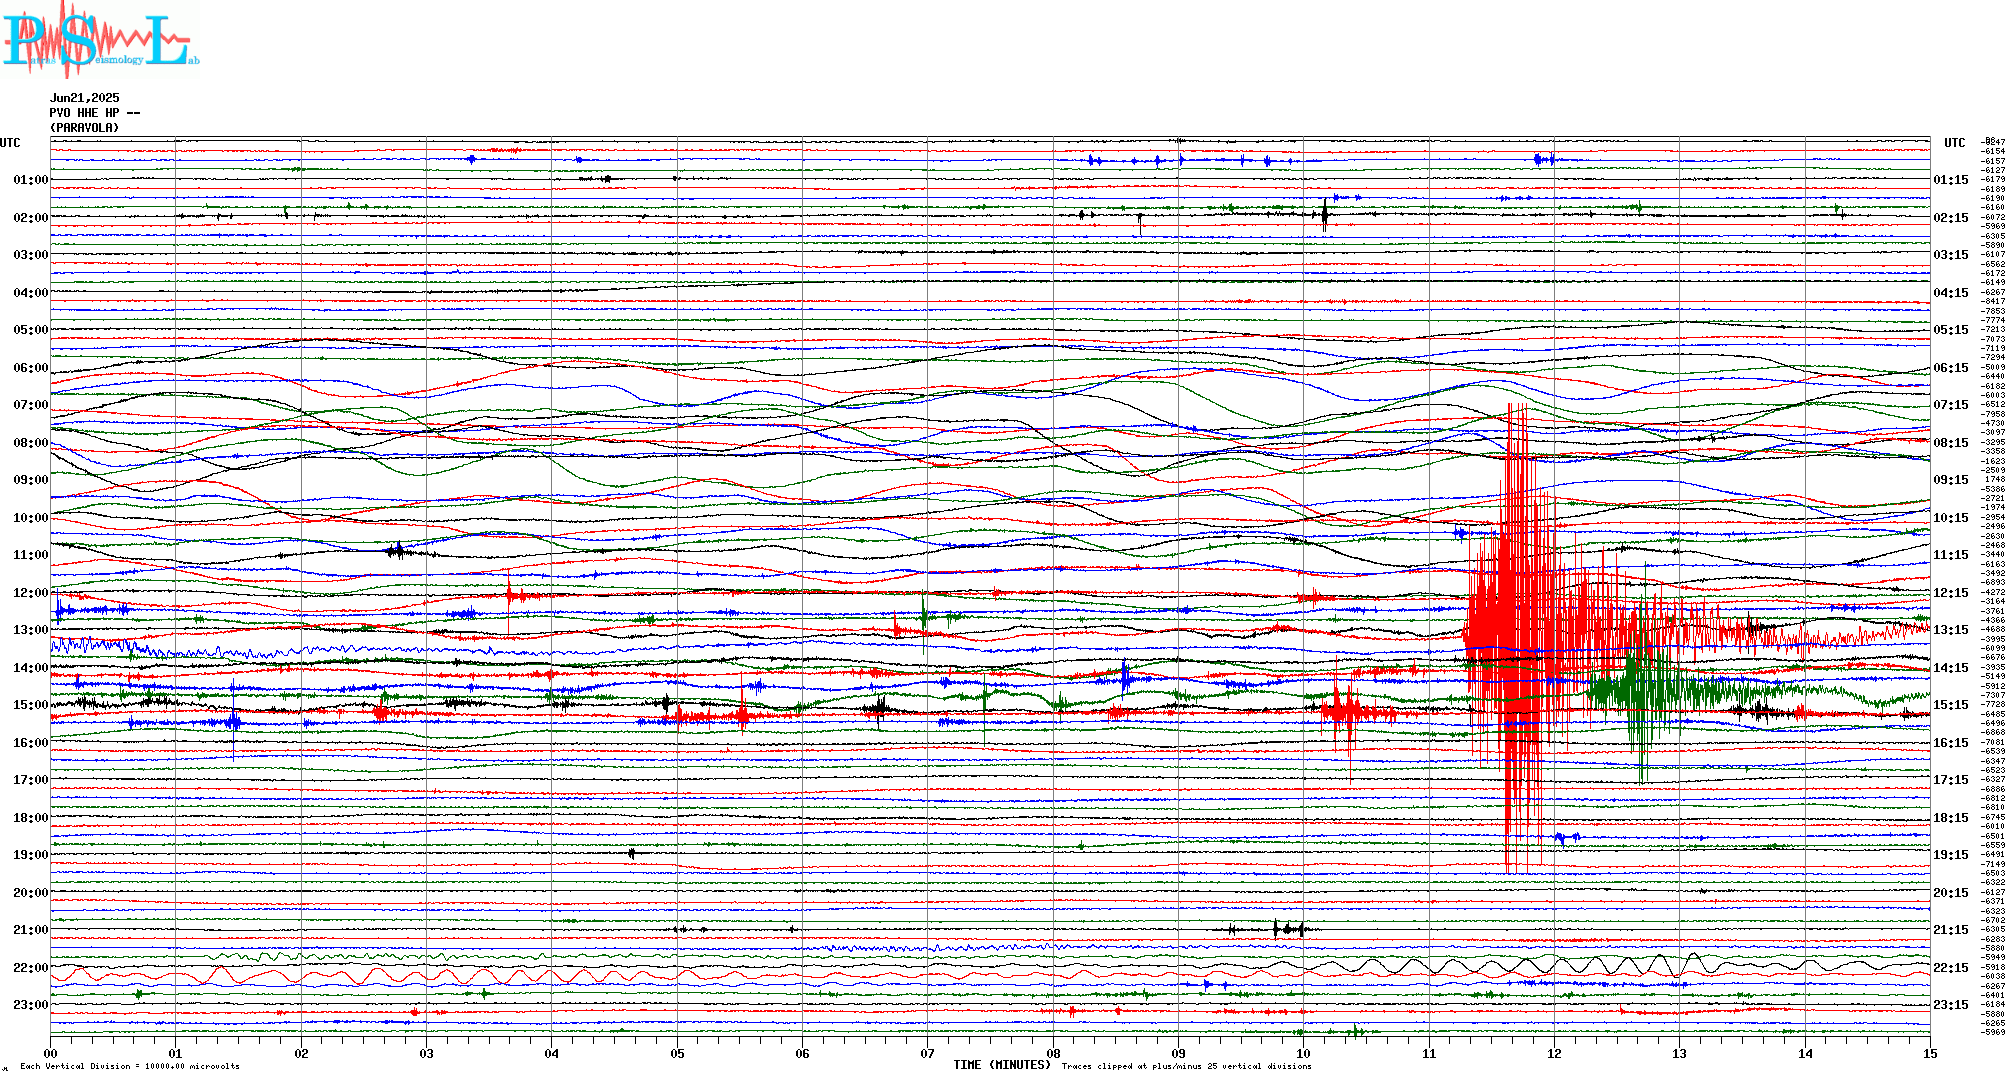The height and width of the screenshot is (1080, 2010).
Task: Click the 09:00 hour label
Action: click(31, 480)
